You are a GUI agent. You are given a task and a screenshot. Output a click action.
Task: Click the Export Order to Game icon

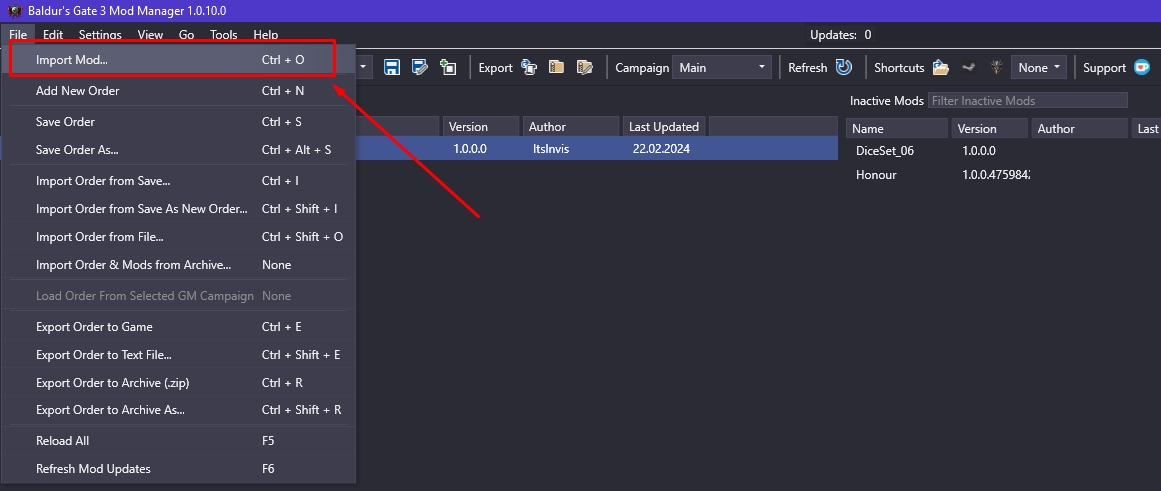[529, 67]
